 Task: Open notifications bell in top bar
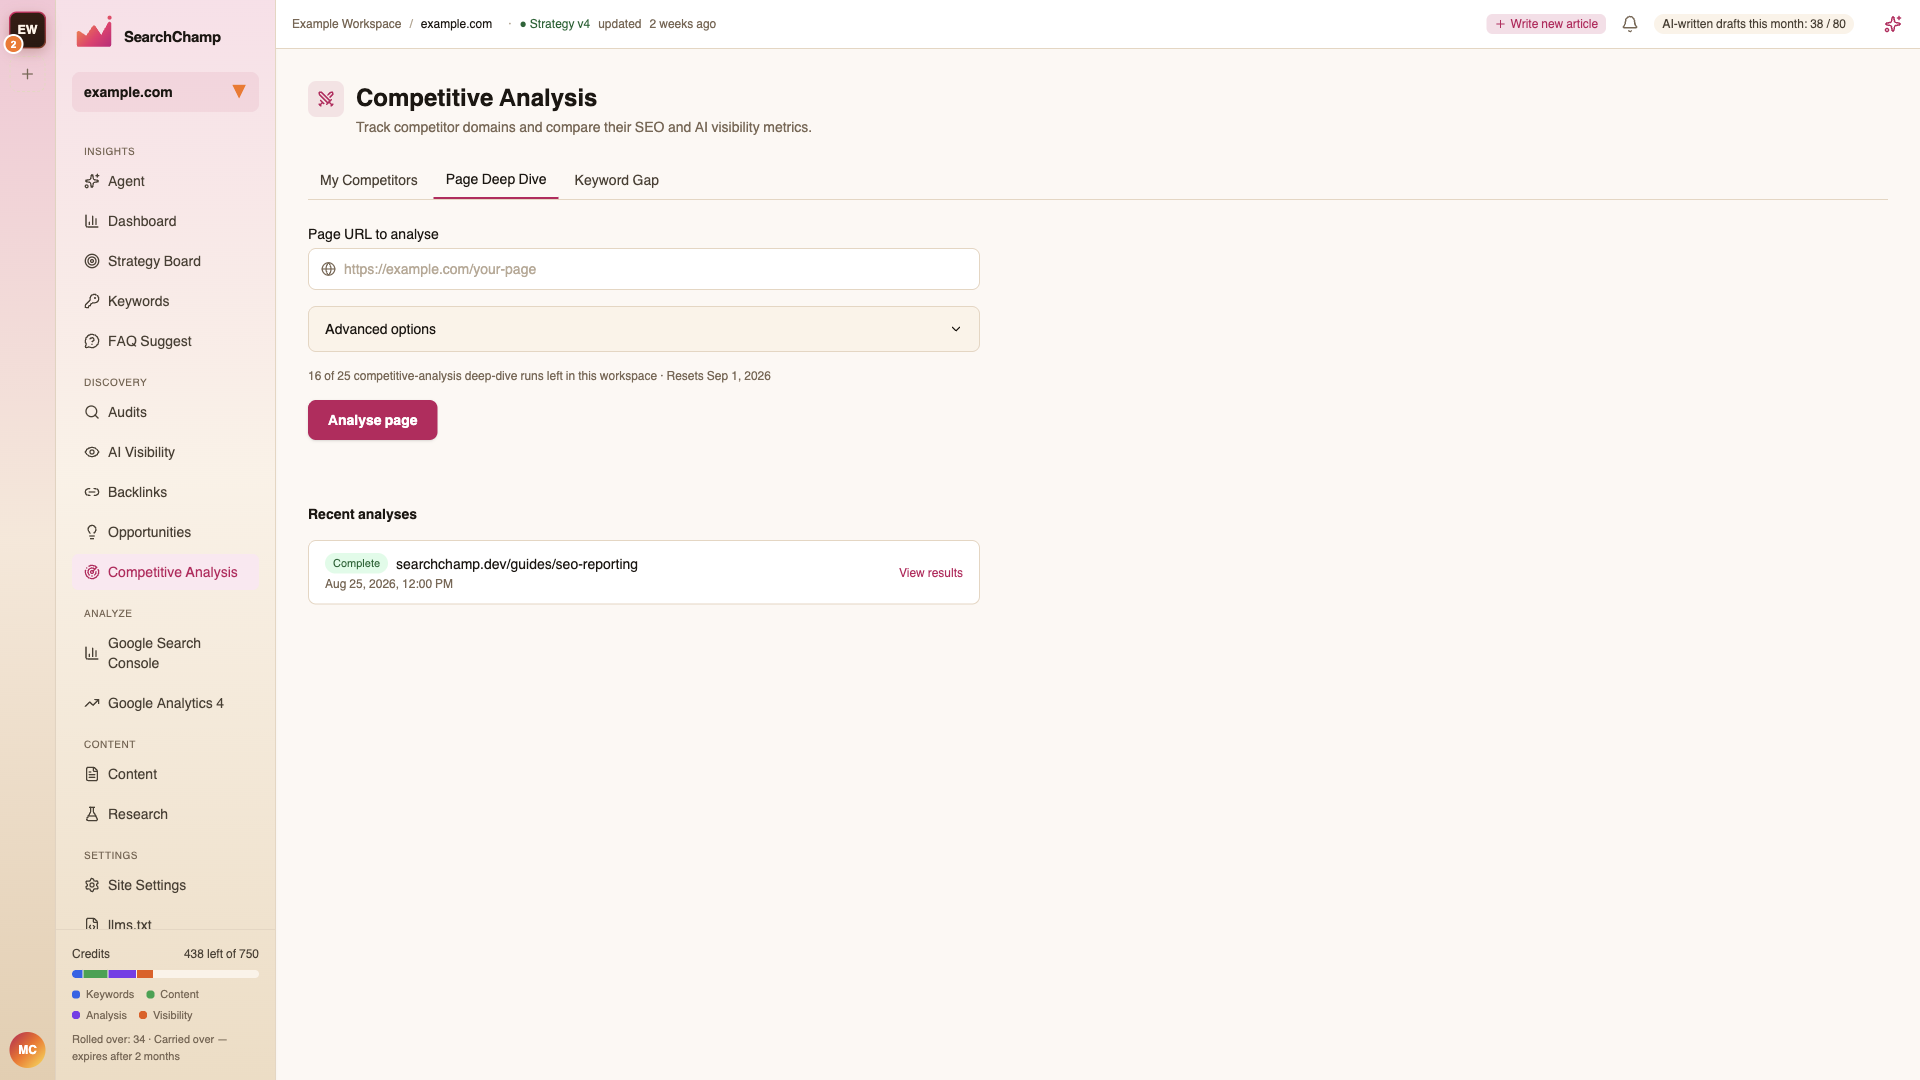1630,24
